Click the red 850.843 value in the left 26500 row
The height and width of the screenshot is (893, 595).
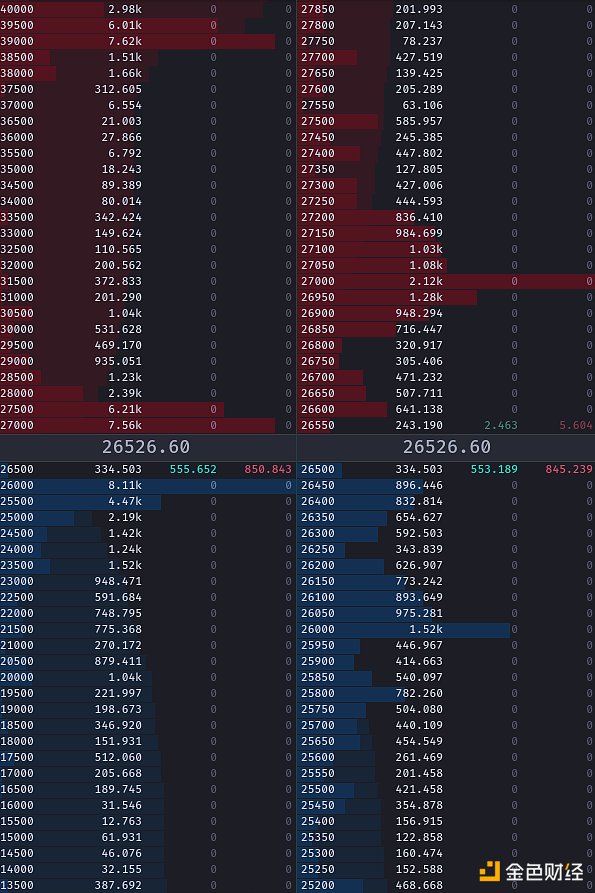(x=268, y=469)
